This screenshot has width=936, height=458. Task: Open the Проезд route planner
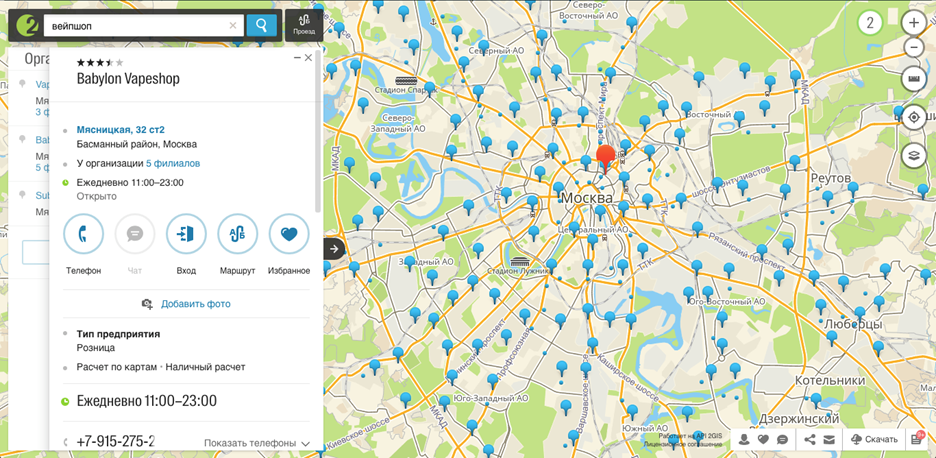tap(304, 26)
